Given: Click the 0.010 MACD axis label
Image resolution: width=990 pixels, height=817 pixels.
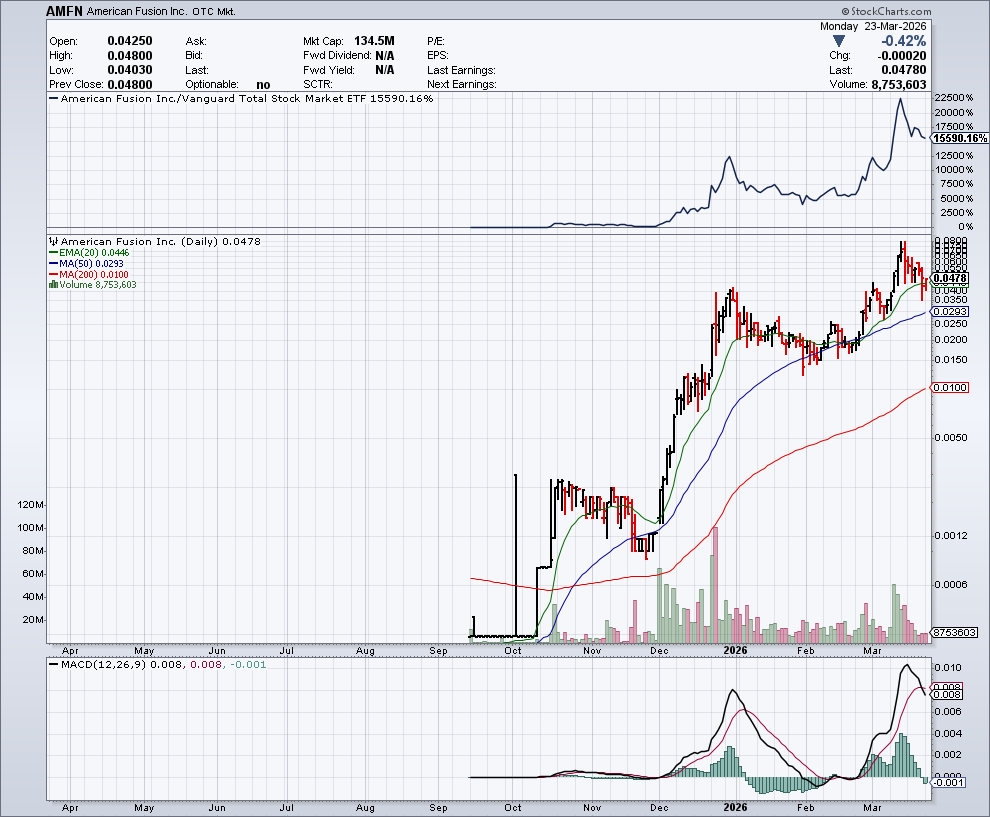Looking at the screenshot, I should pyautogui.click(x=948, y=668).
